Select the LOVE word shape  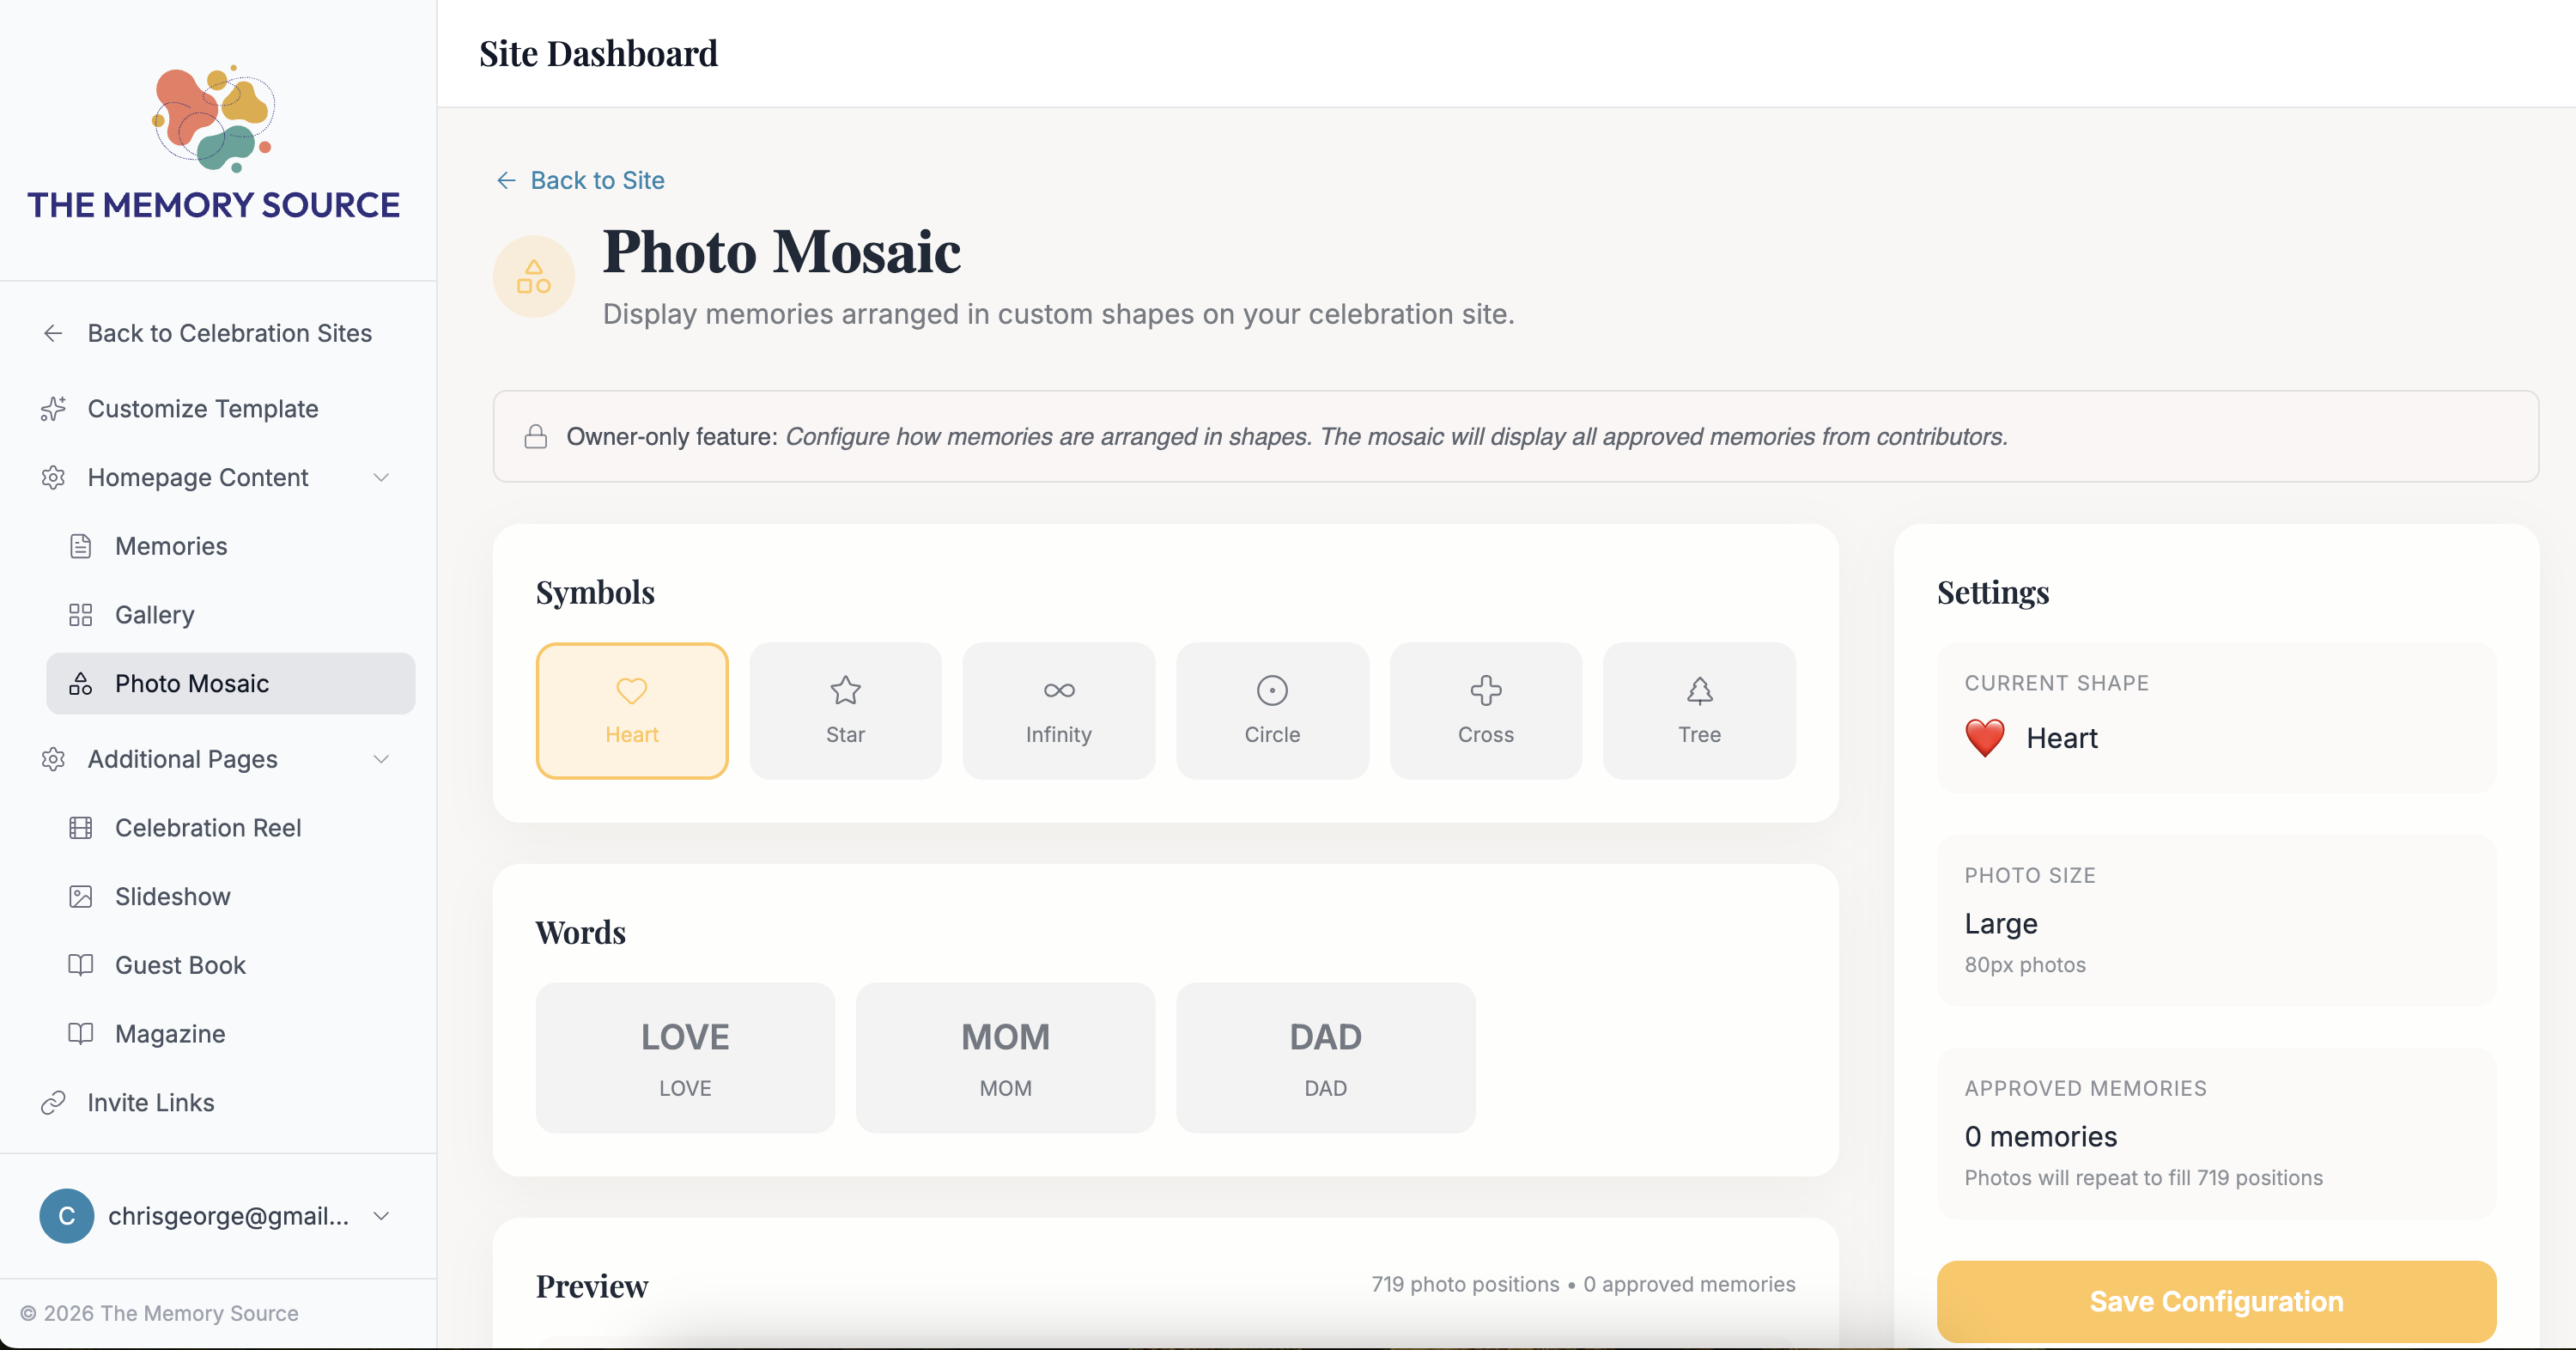[x=685, y=1057]
